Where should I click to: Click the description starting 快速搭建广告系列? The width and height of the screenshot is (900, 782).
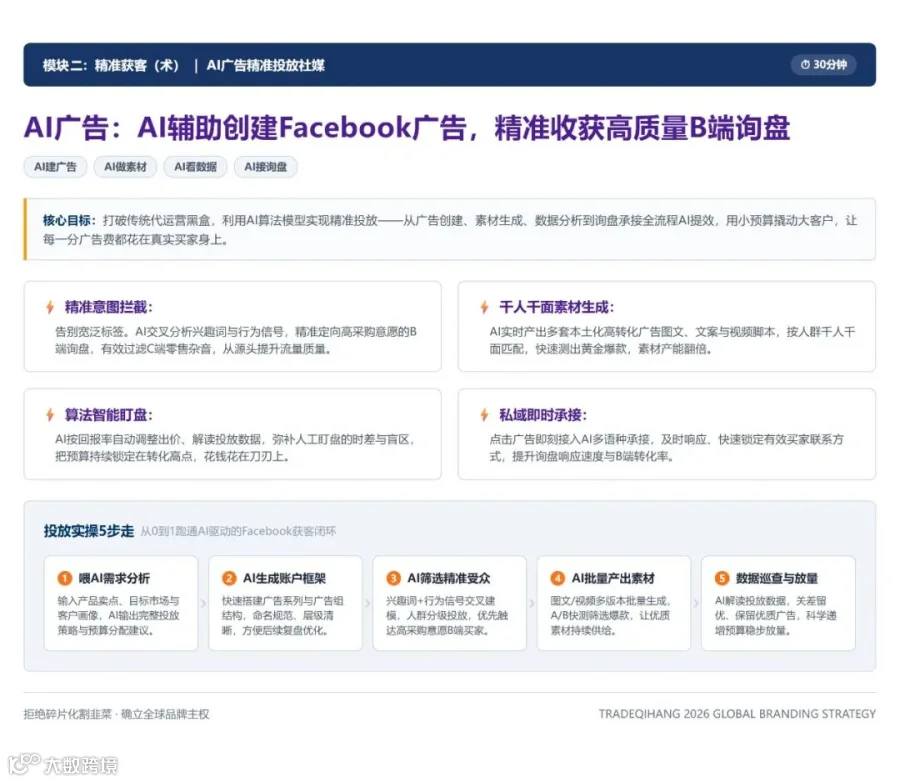pyautogui.click(x=283, y=615)
